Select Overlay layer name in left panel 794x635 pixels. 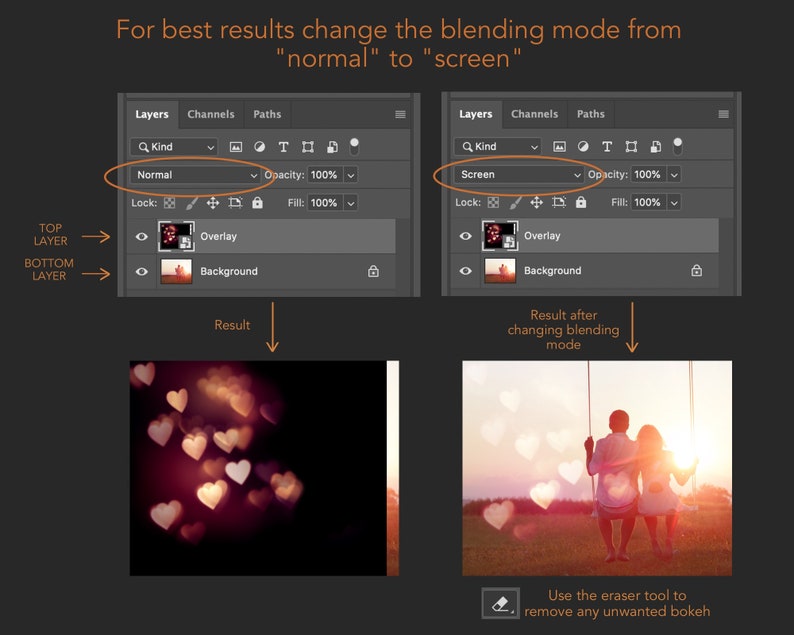(x=218, y=236)
